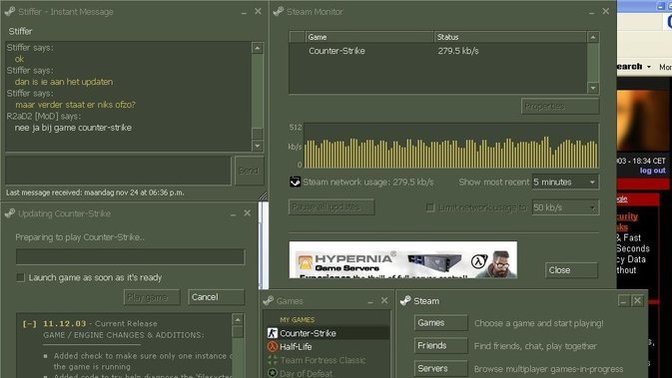
Task: Click the Steam Monitor table scroll down arrow
Action: tap(593, 88)
